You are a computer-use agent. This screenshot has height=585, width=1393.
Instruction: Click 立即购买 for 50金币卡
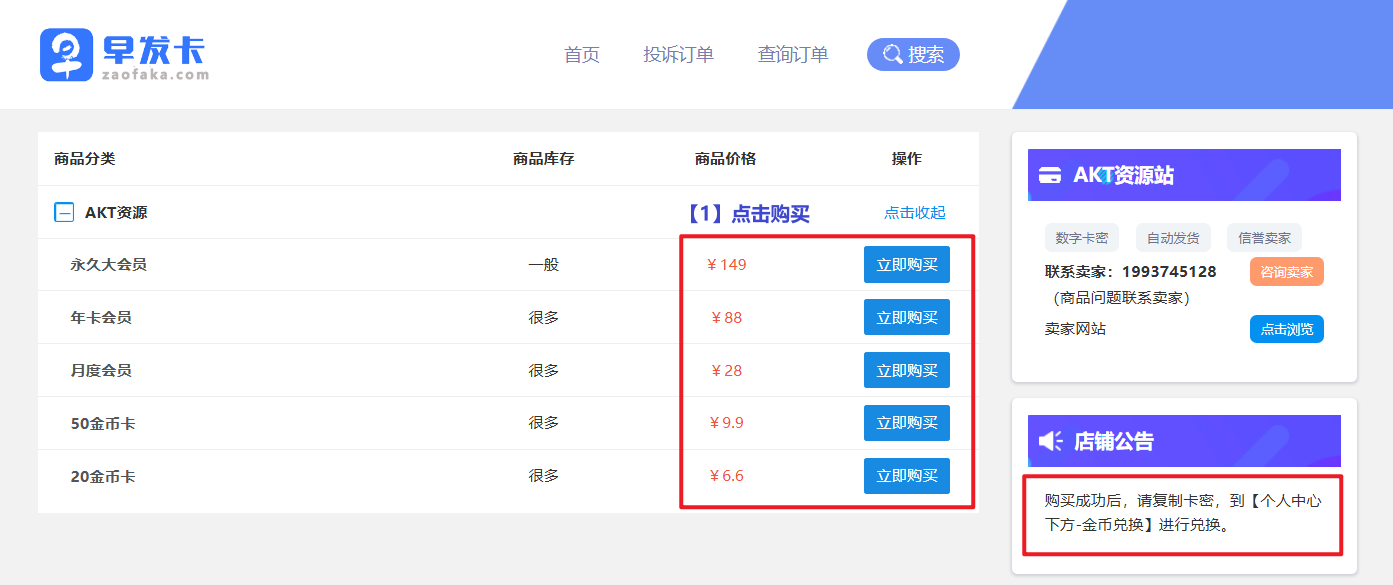(x=906, y=423)
